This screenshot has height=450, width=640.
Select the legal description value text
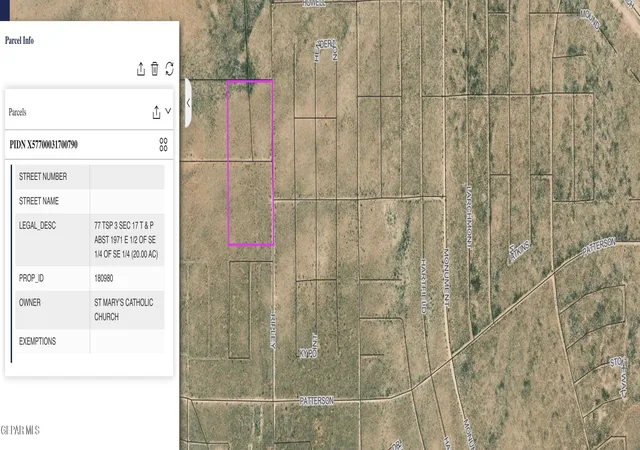click(x=126, y=240)
